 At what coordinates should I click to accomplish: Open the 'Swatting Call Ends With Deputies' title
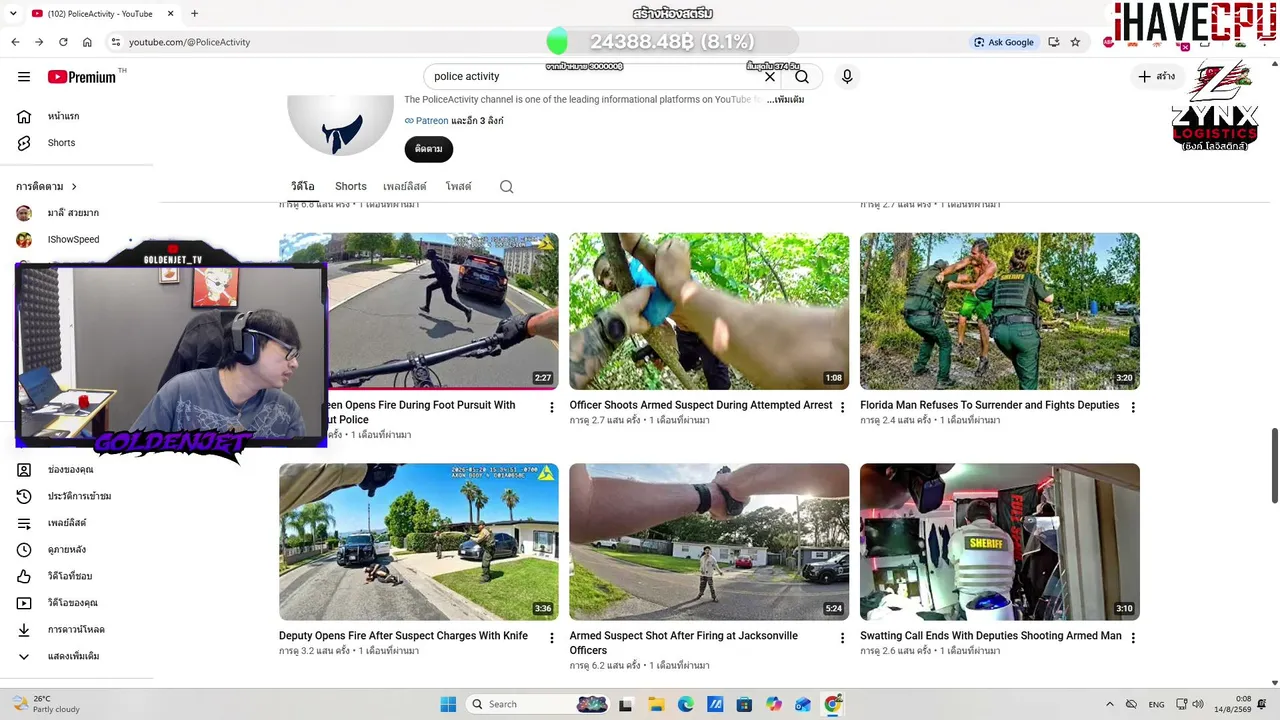[x=991, y=636]
